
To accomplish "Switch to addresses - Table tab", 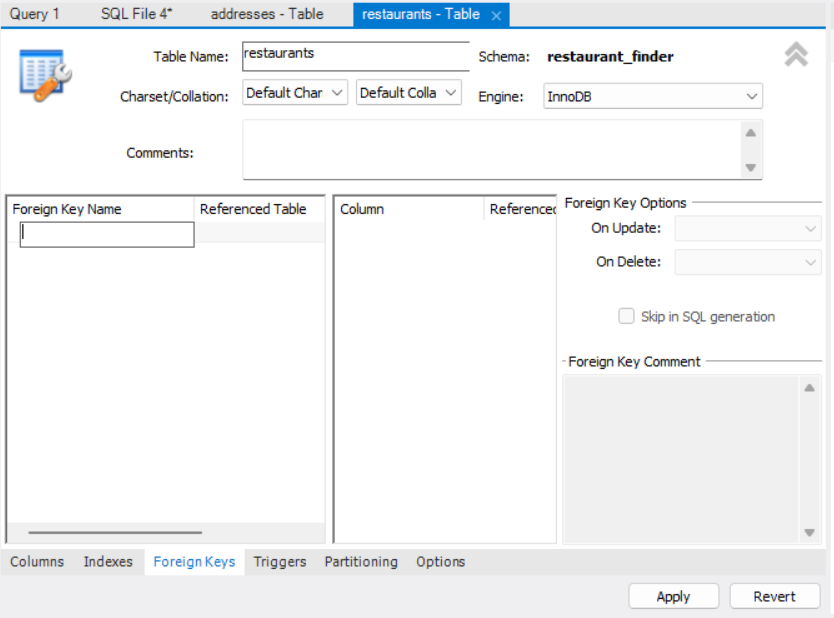I will pos(266,14).
